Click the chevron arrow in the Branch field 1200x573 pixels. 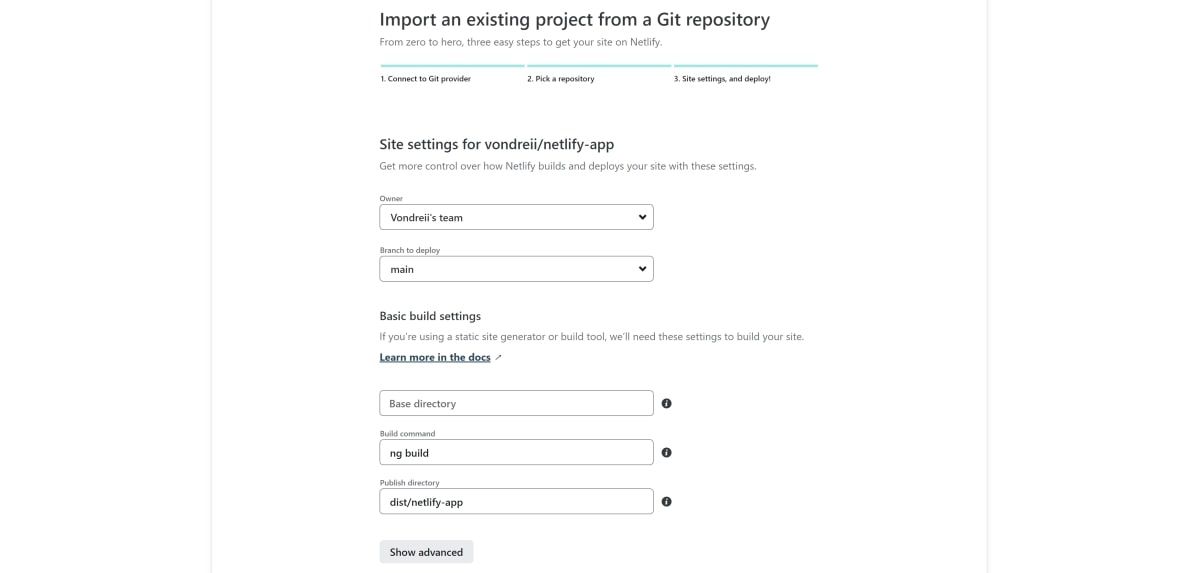[642, 269]
